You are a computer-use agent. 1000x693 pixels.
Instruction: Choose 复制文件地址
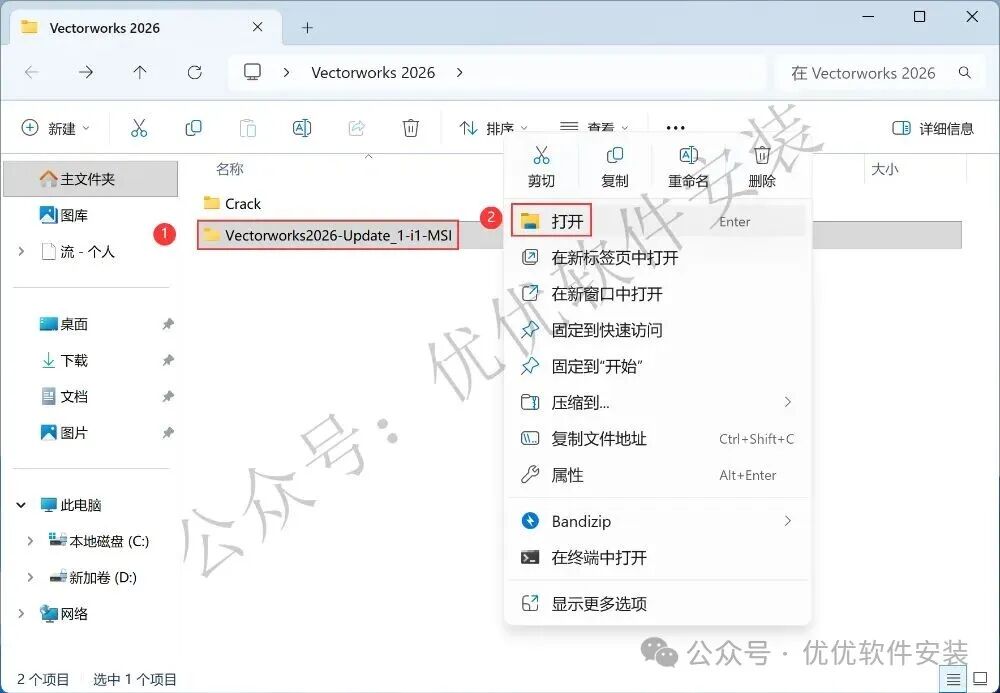click(x=658, y=439)
